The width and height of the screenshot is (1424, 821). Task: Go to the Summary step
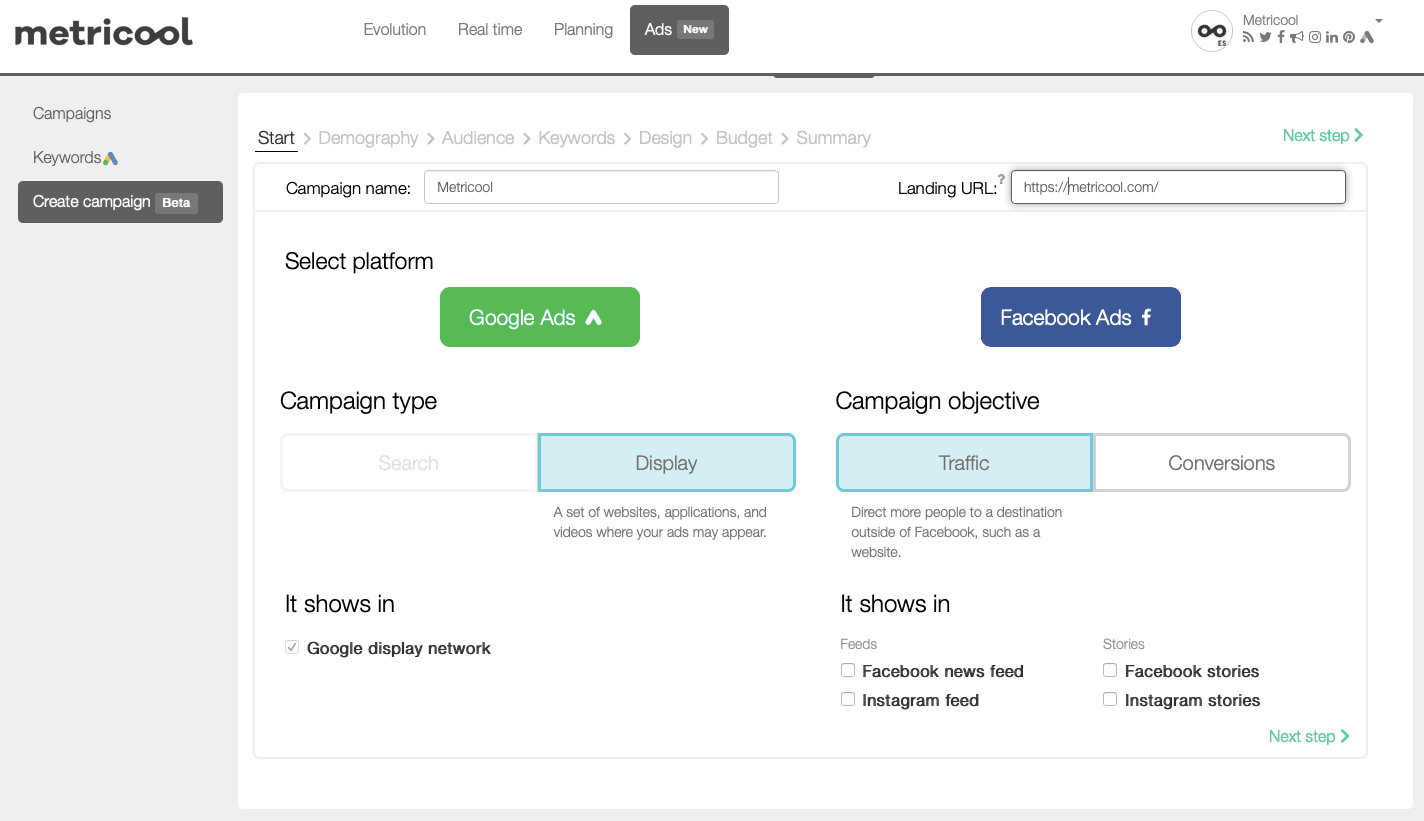(833, 138)
